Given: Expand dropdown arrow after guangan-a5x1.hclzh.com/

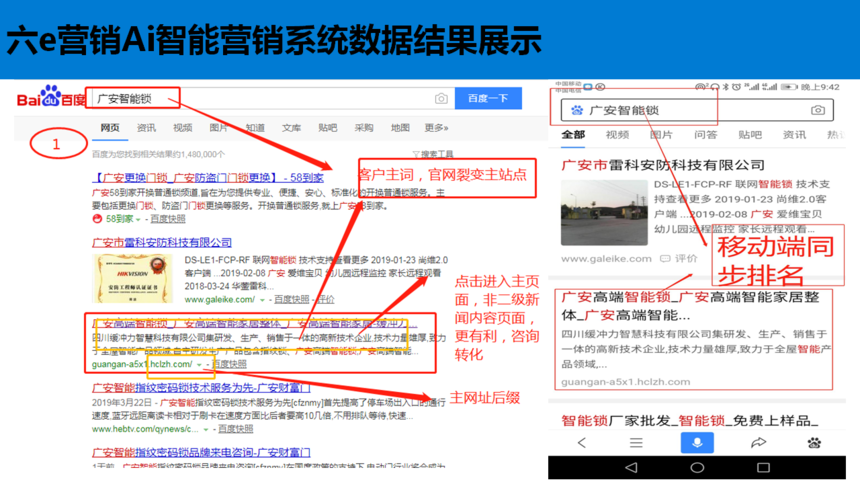Looking at the screenshot, I should (199, 364).
